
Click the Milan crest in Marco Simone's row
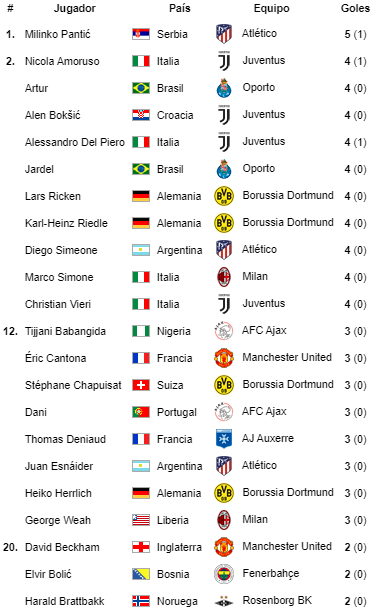point(224,277)
